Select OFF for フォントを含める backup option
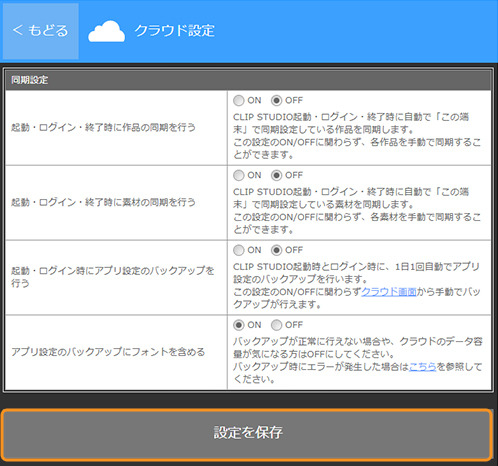 (276, 325)
